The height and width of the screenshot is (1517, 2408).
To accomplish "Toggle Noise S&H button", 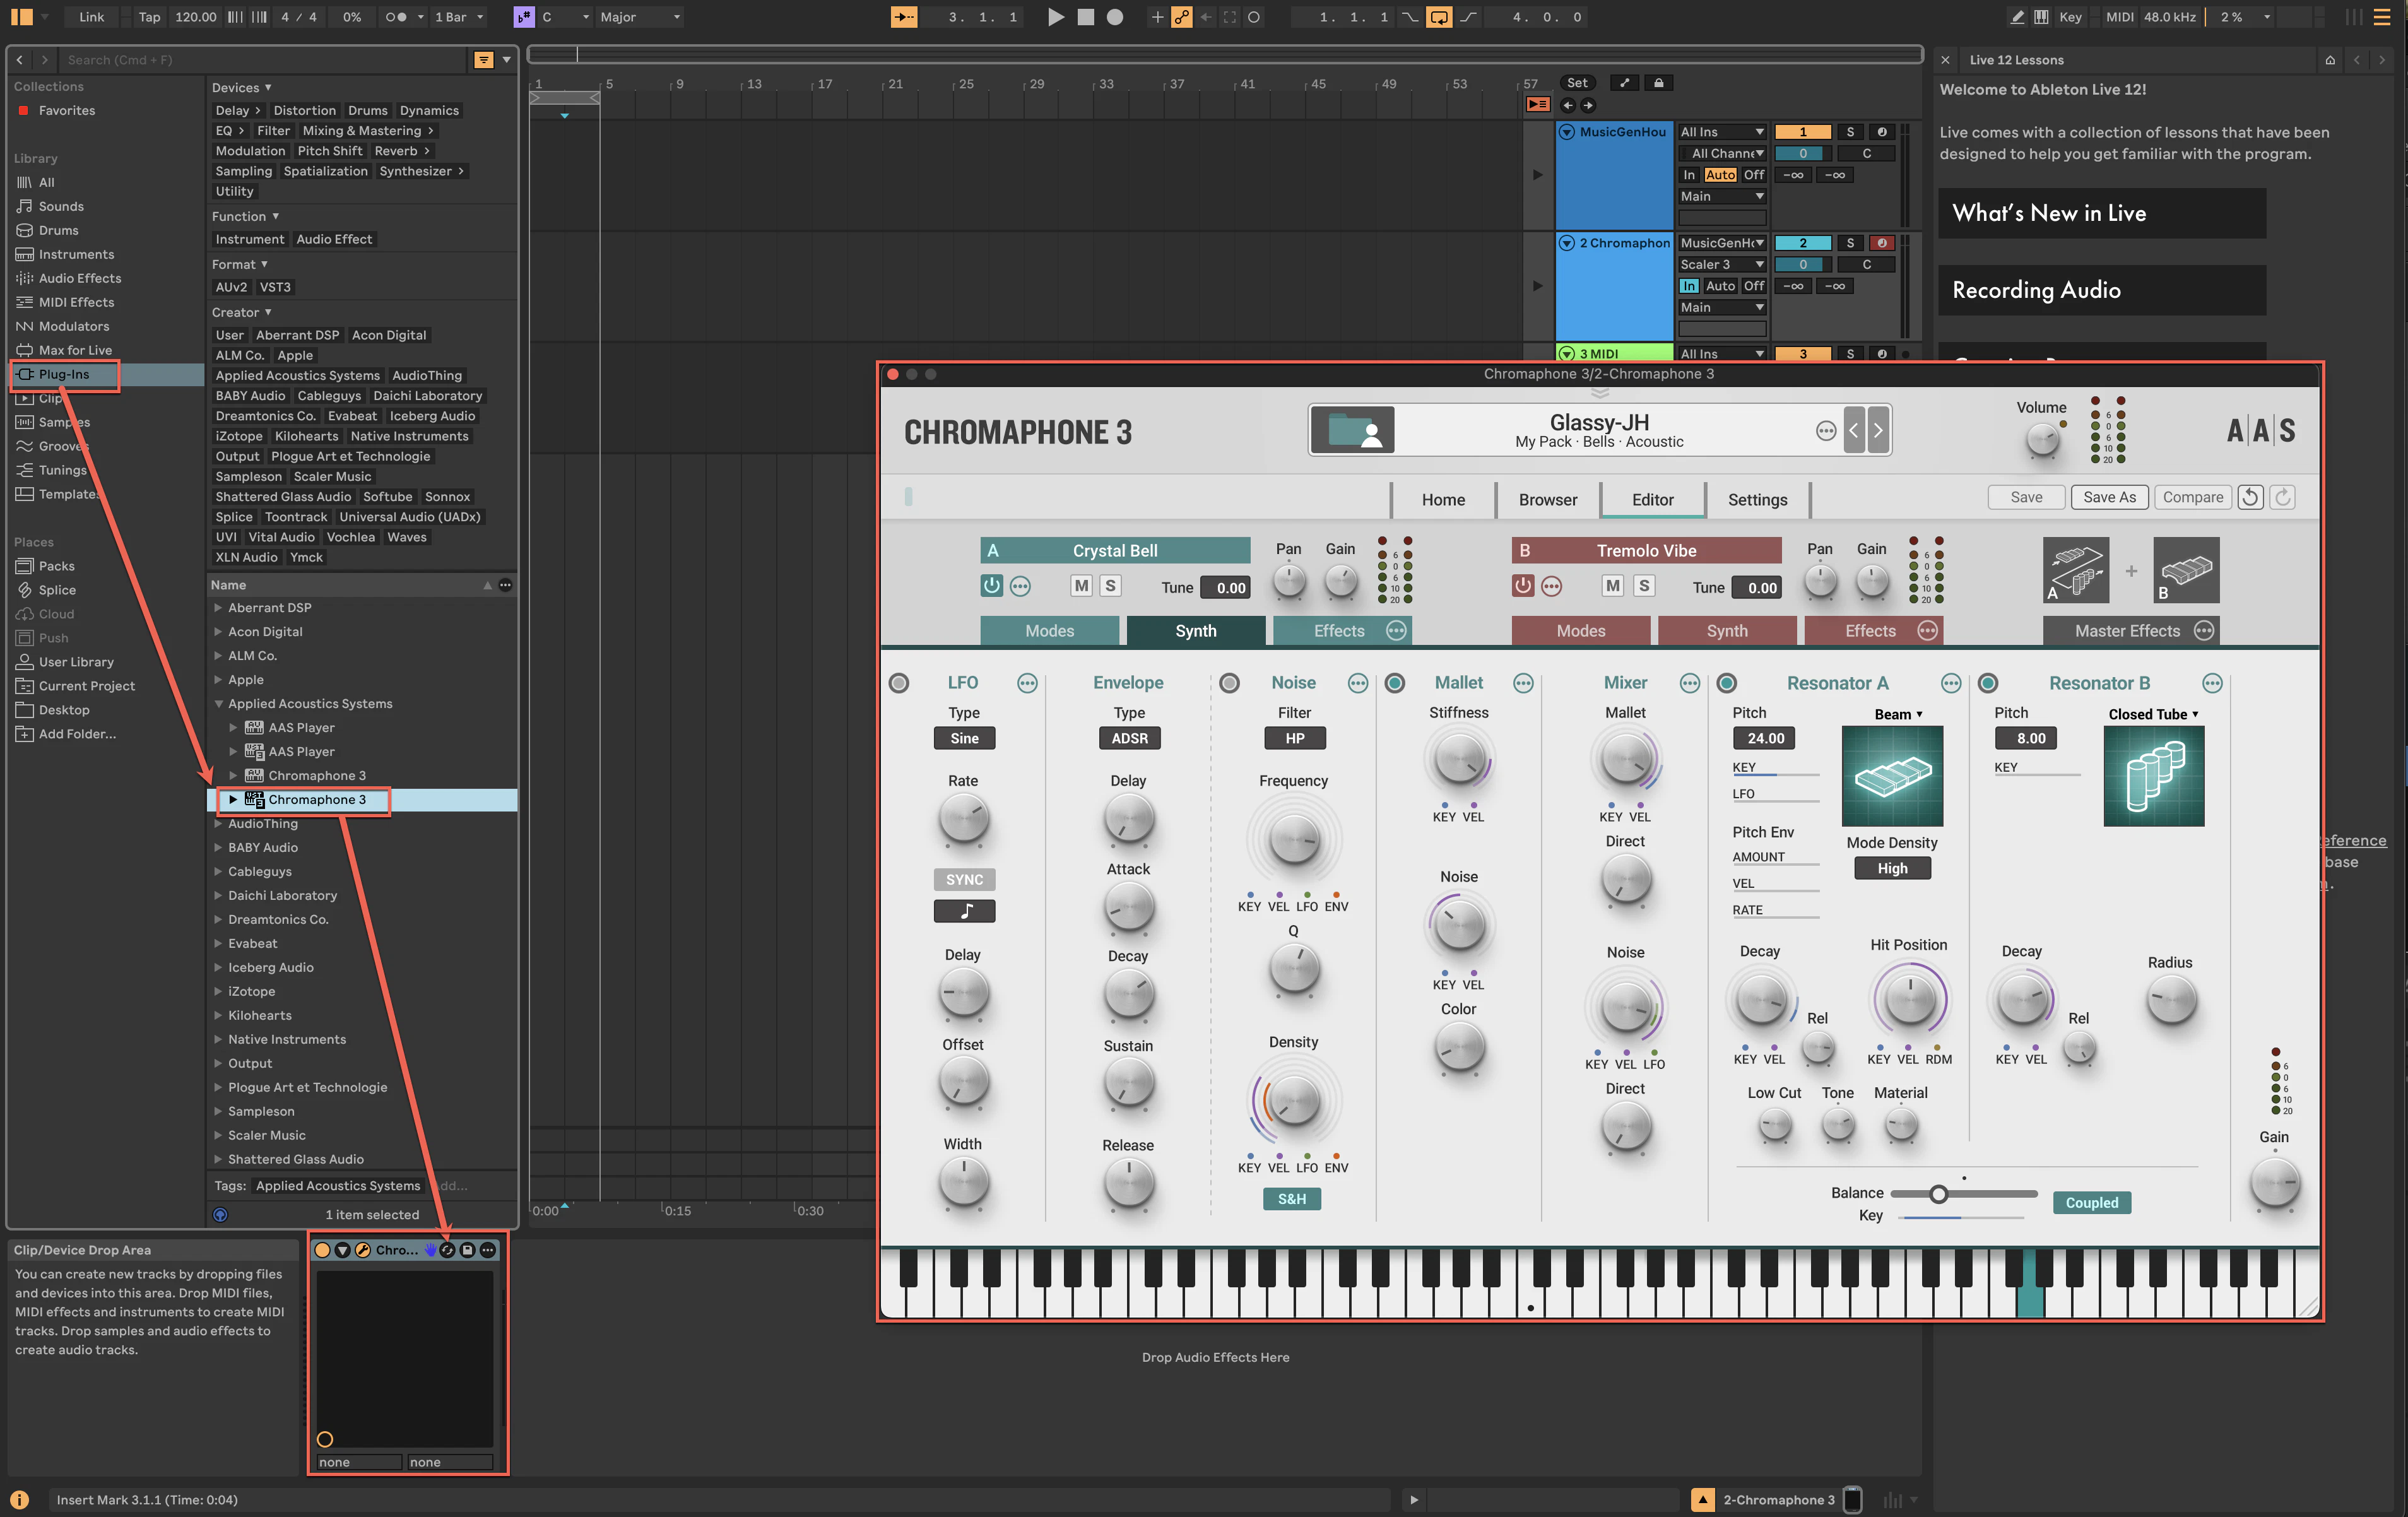I will [1291, 1199].
